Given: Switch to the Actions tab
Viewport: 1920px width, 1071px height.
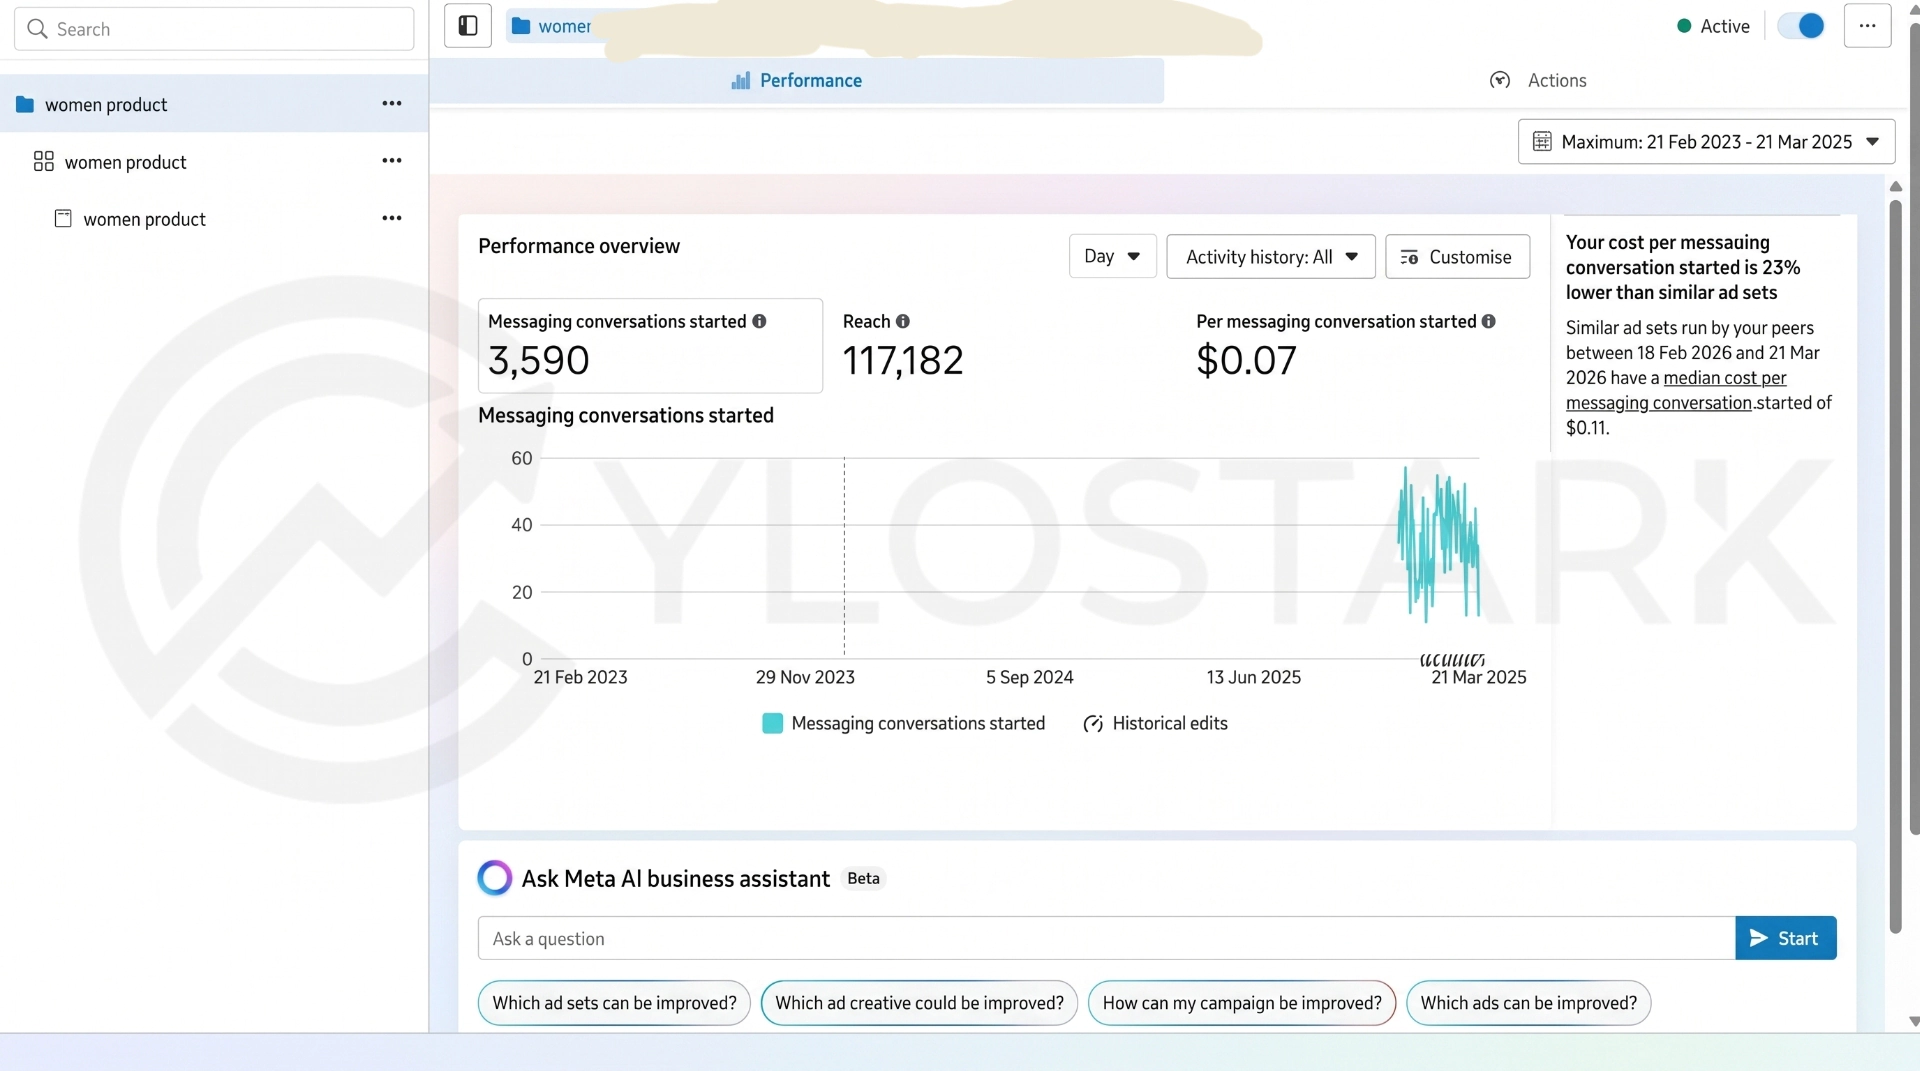Looking at the screenshot, I should click(x=1538, y=80).
